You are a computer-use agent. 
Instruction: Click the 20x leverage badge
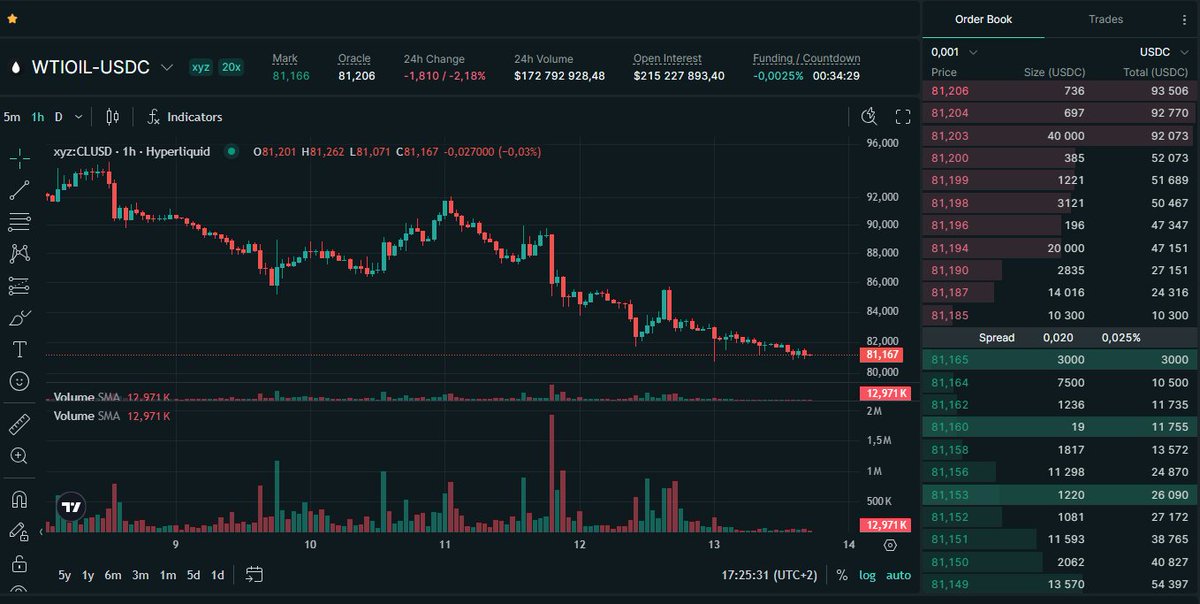231,67
